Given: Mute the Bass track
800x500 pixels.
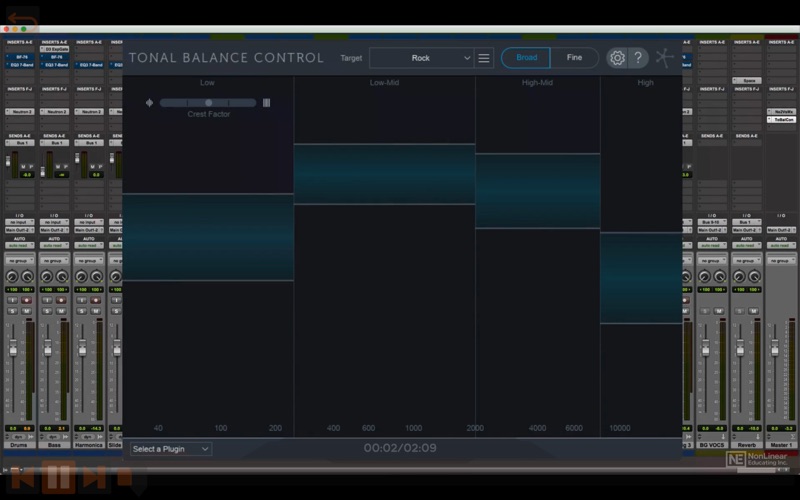Looking at the screenshot, I should [61, 311].
